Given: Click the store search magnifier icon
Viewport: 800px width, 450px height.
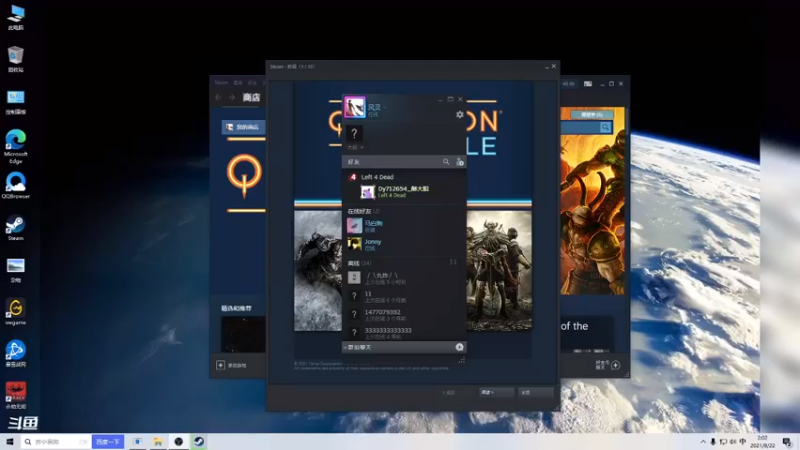Looking at the screenshot, I should tap(605, 128).
